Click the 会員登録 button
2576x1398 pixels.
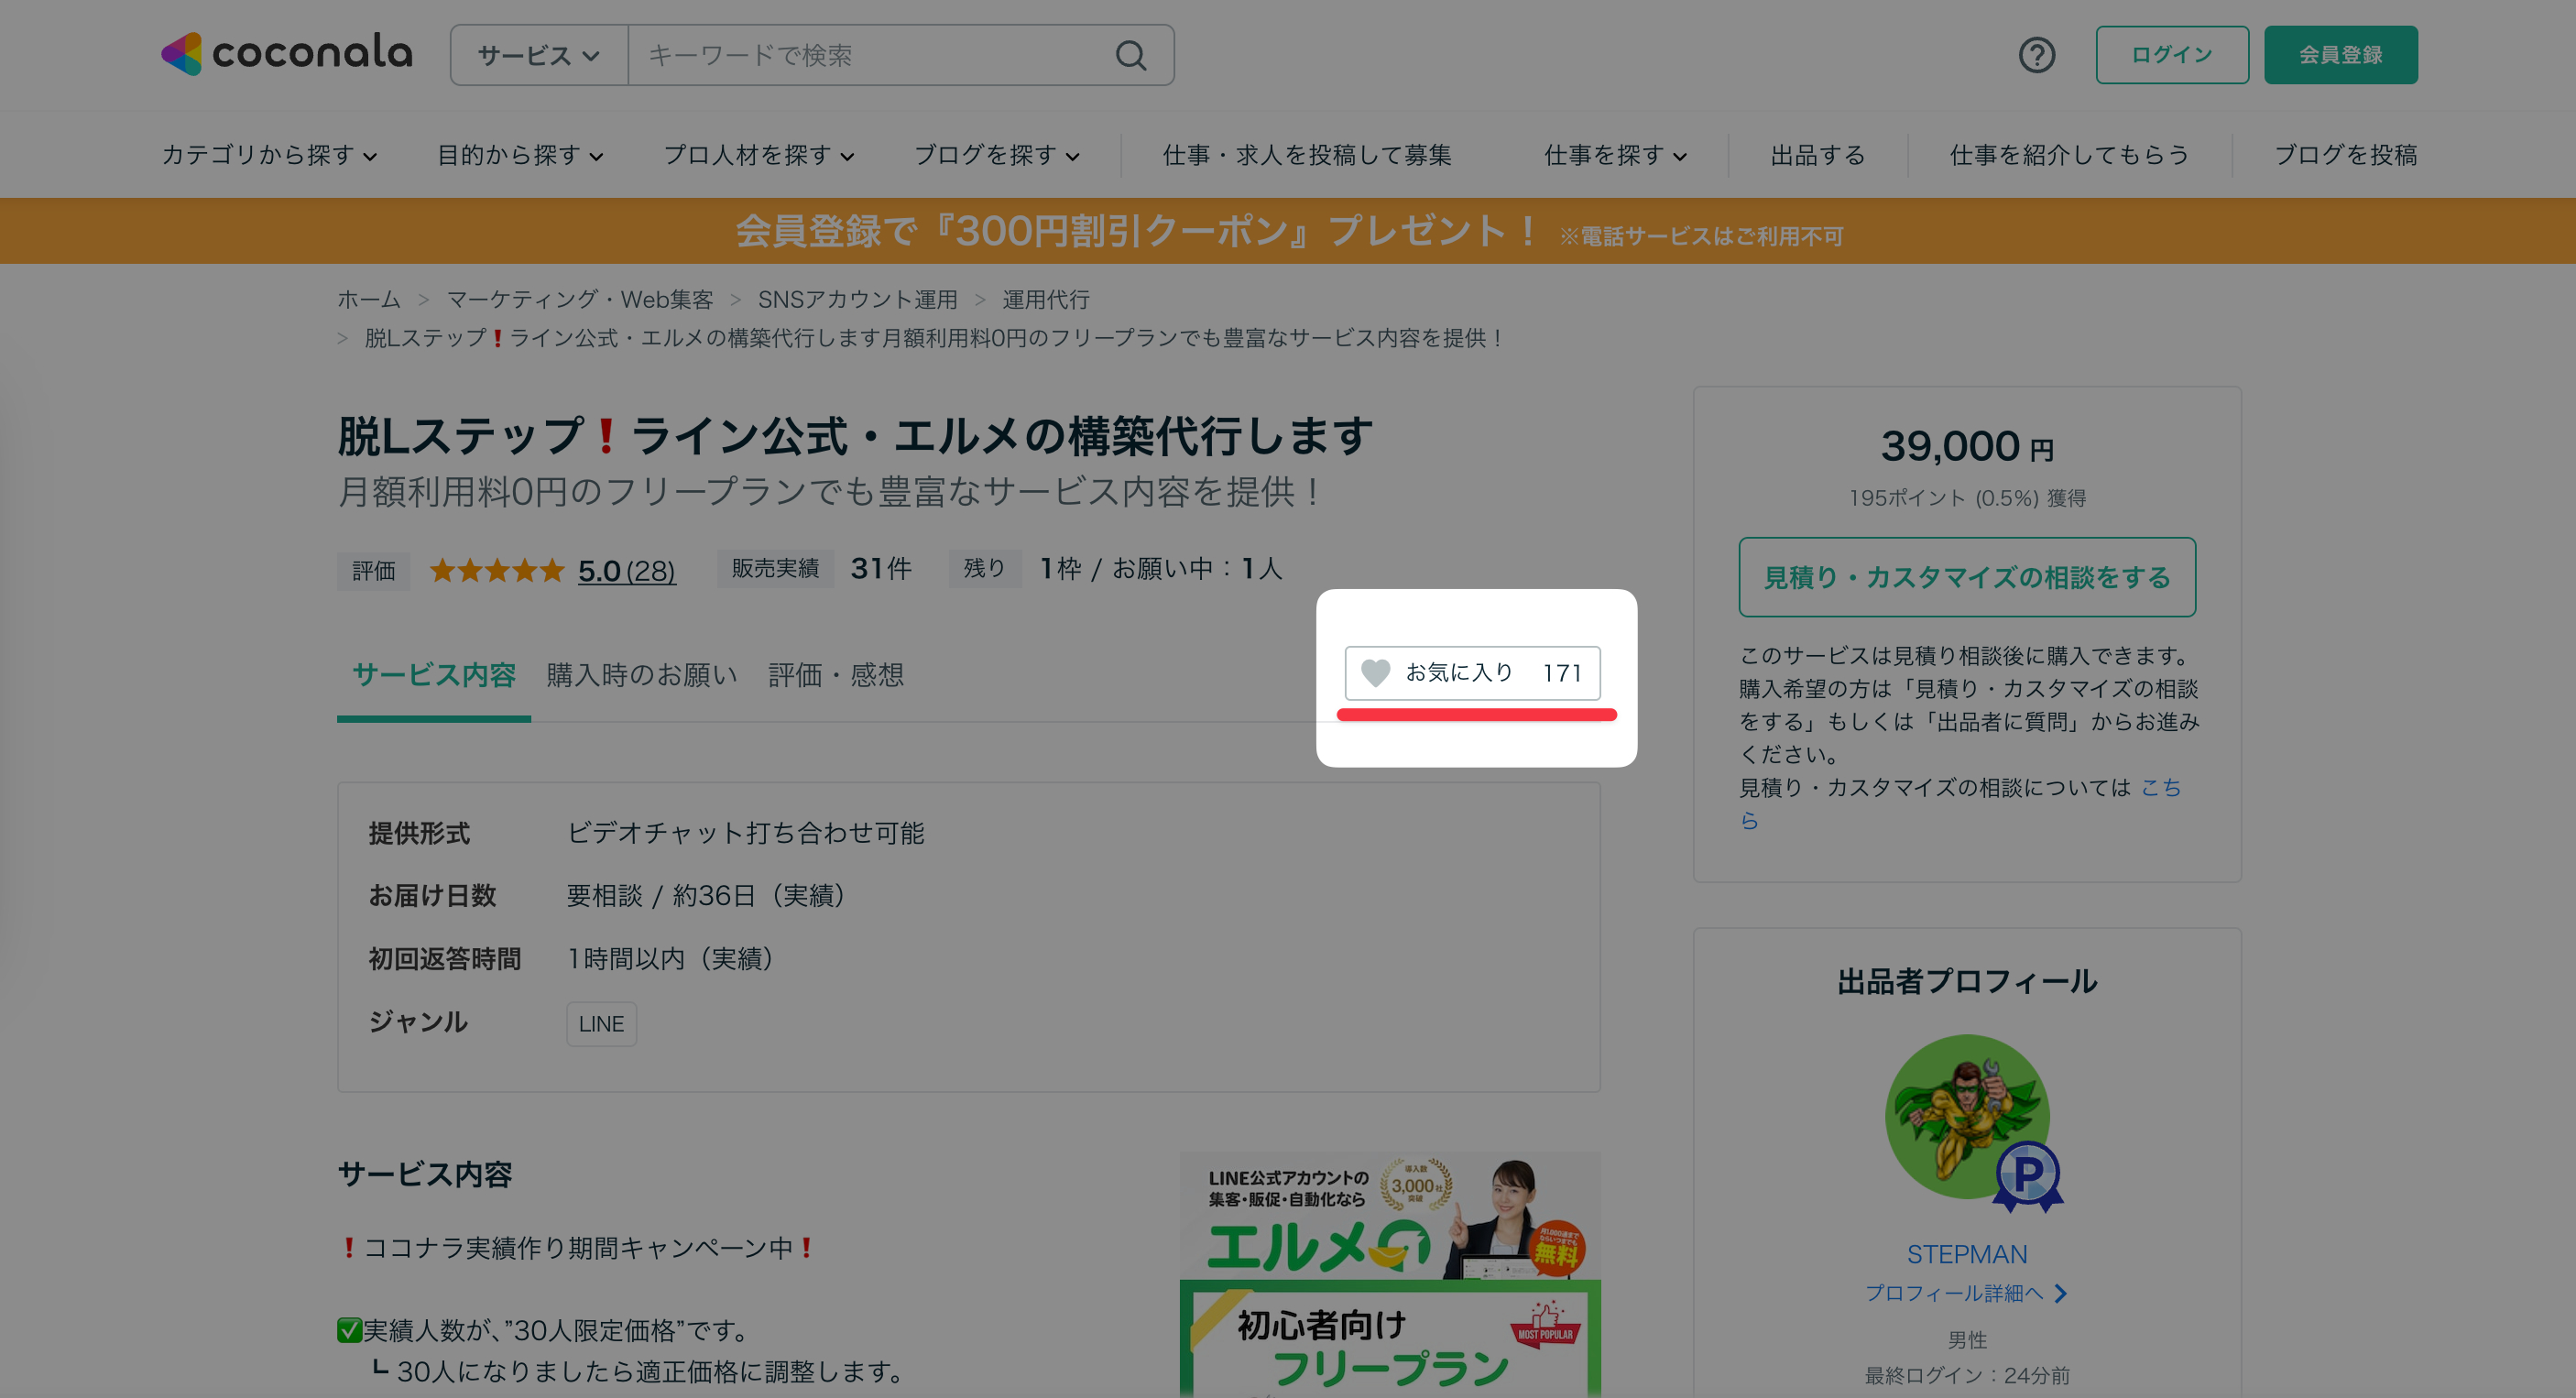2340,55
